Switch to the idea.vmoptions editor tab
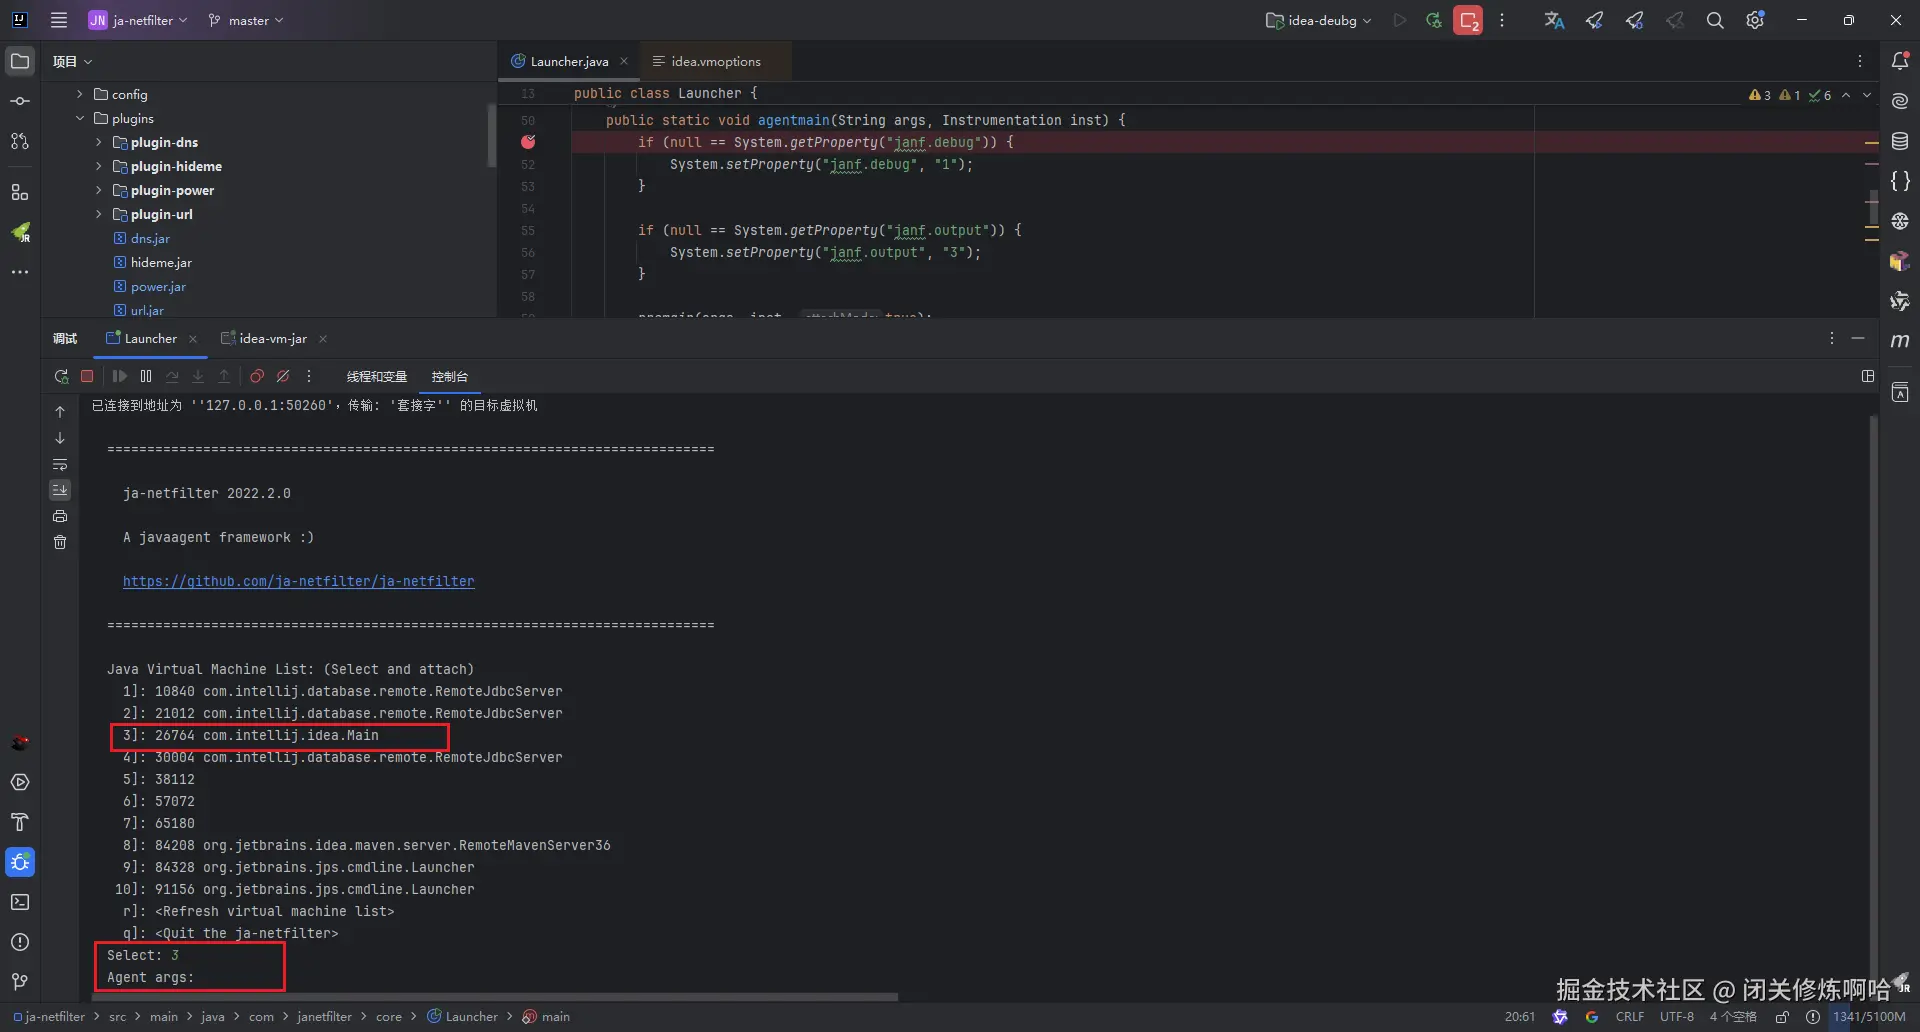This screenshot has width=1920, height=1032. [x=714, y=61]
